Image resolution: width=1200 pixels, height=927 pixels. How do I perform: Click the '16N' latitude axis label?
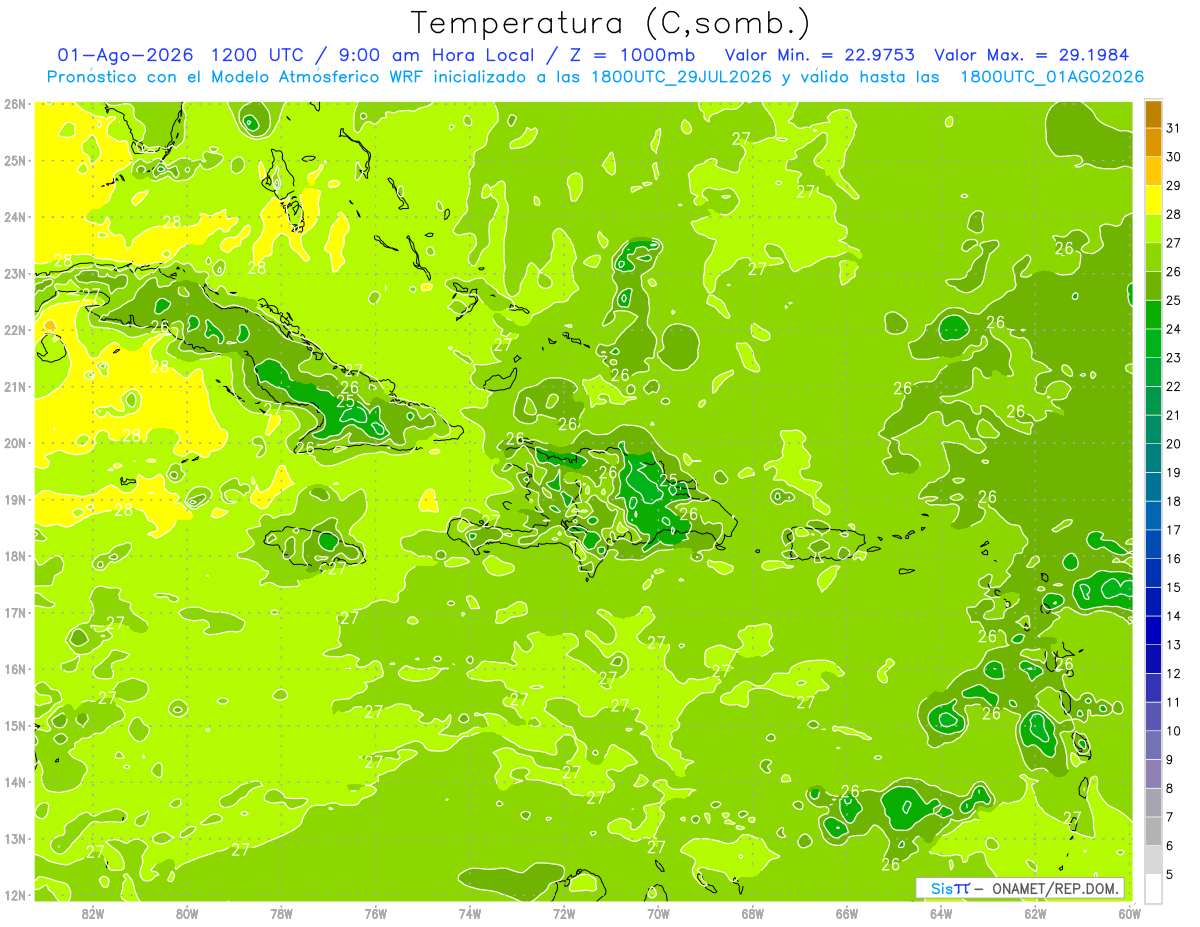(x=15, y=669)
